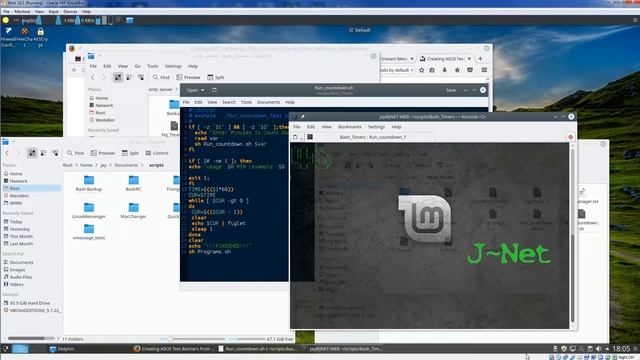
Task: Open Bash Backup folder
Action: point(89,184)
